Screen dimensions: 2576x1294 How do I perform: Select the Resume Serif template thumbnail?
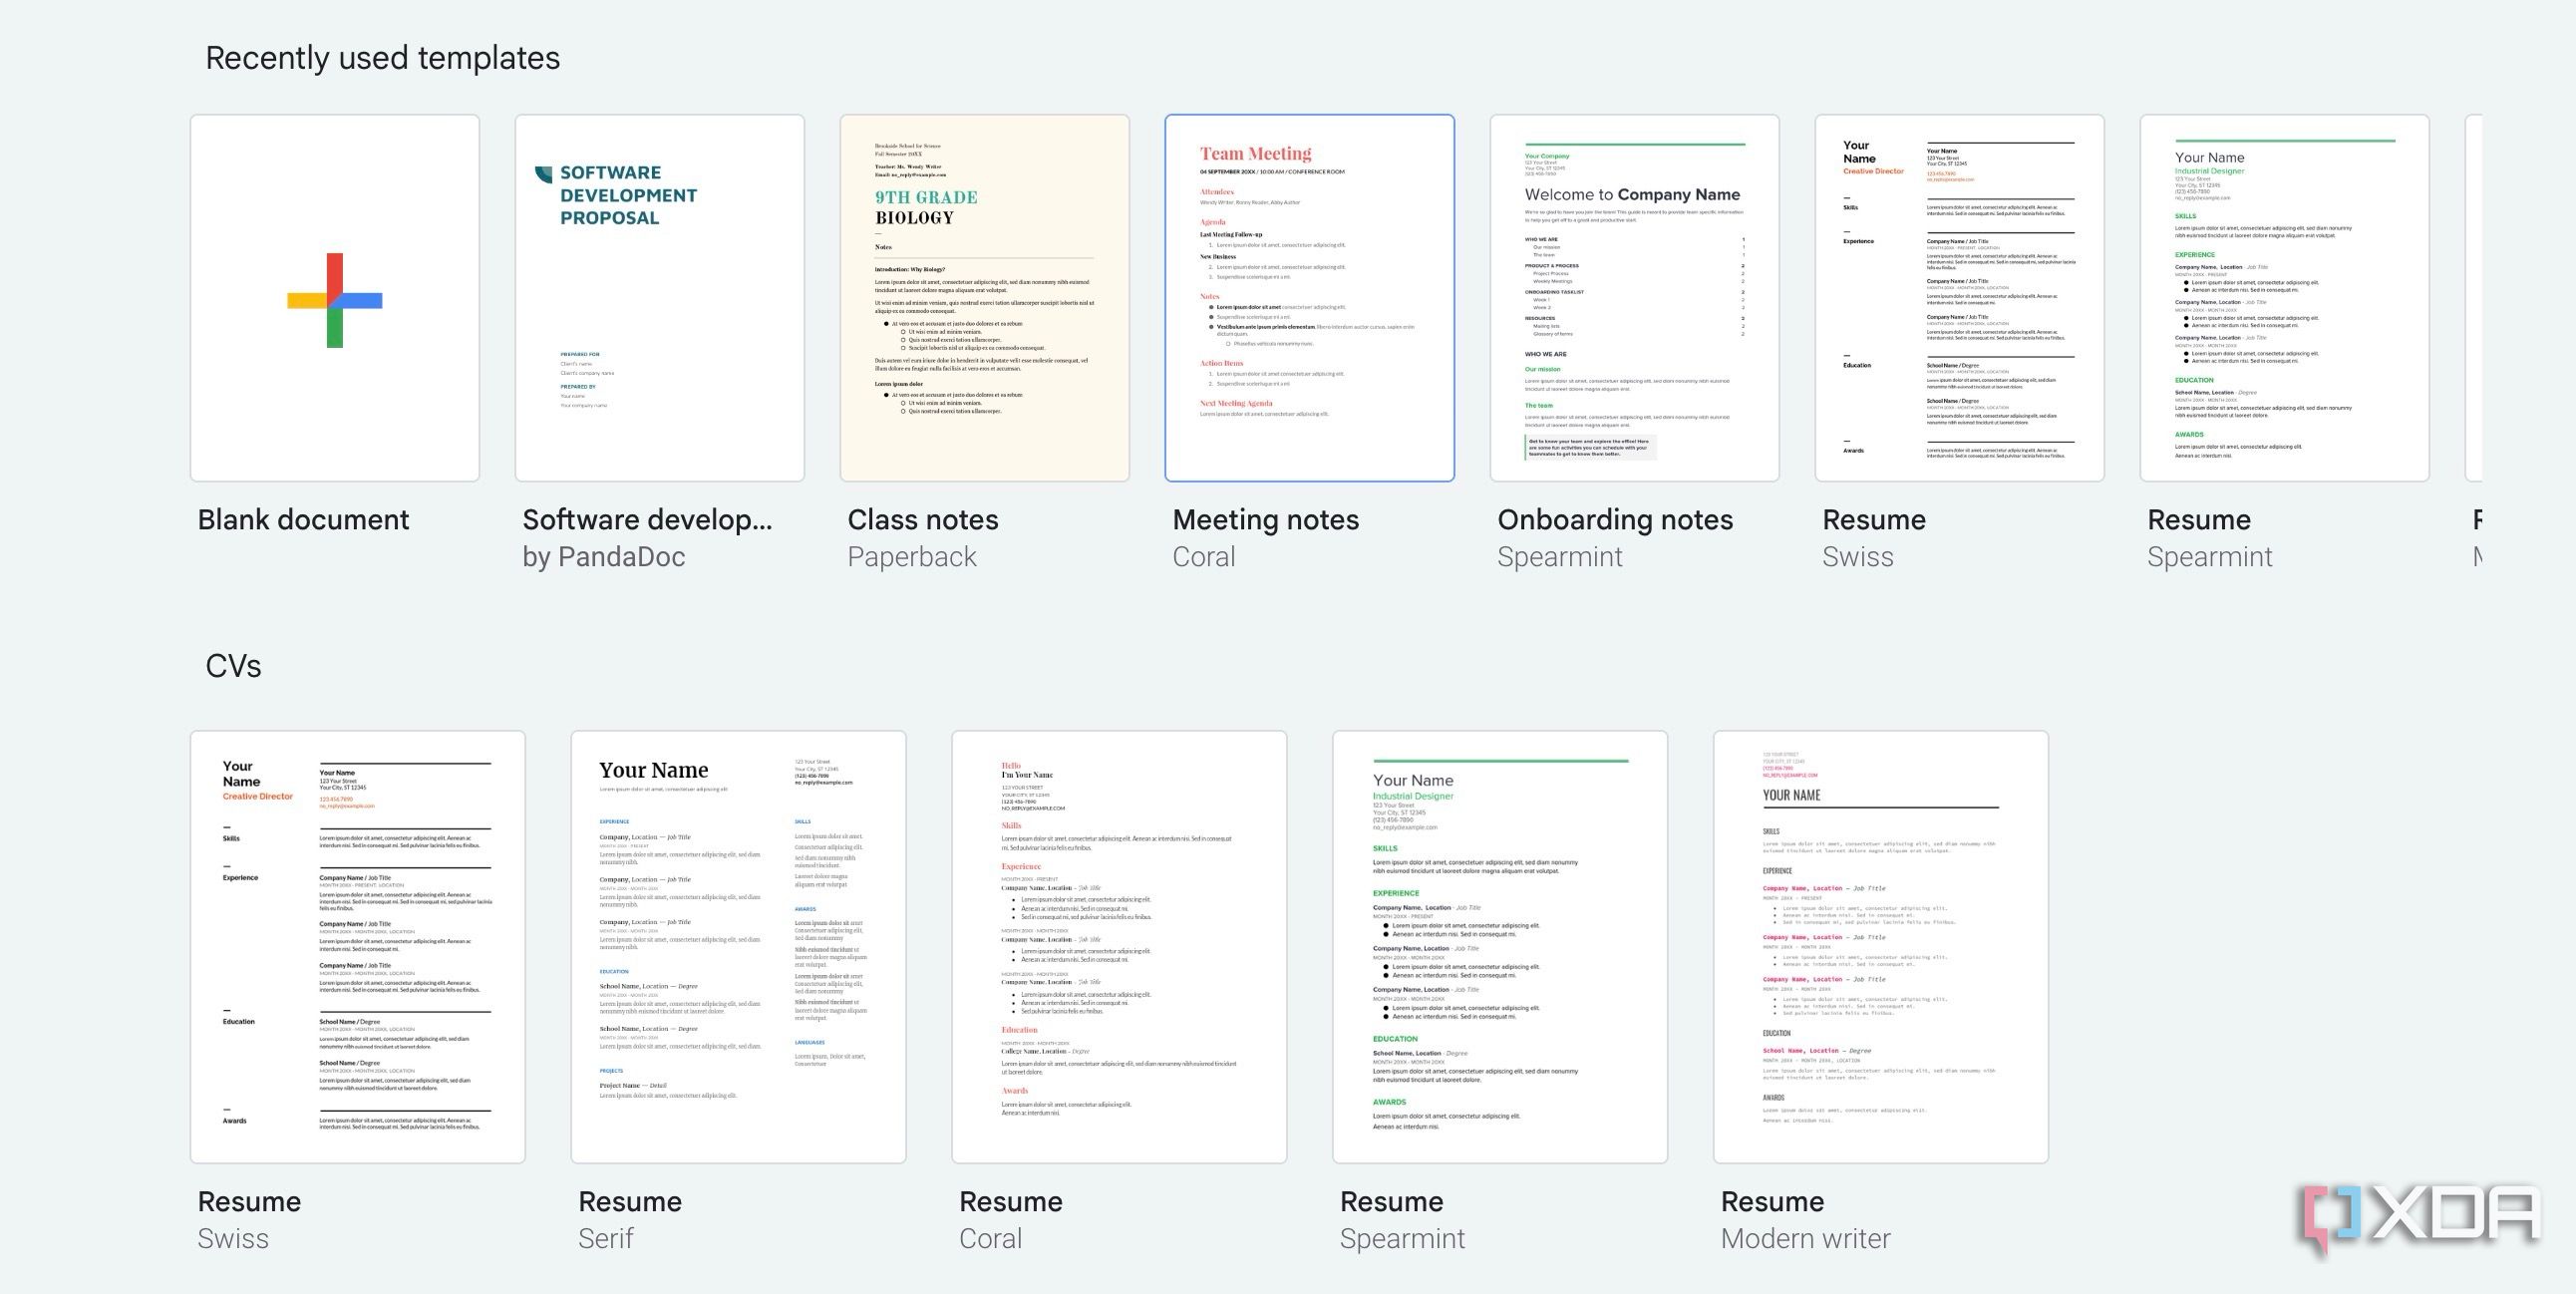738,946
